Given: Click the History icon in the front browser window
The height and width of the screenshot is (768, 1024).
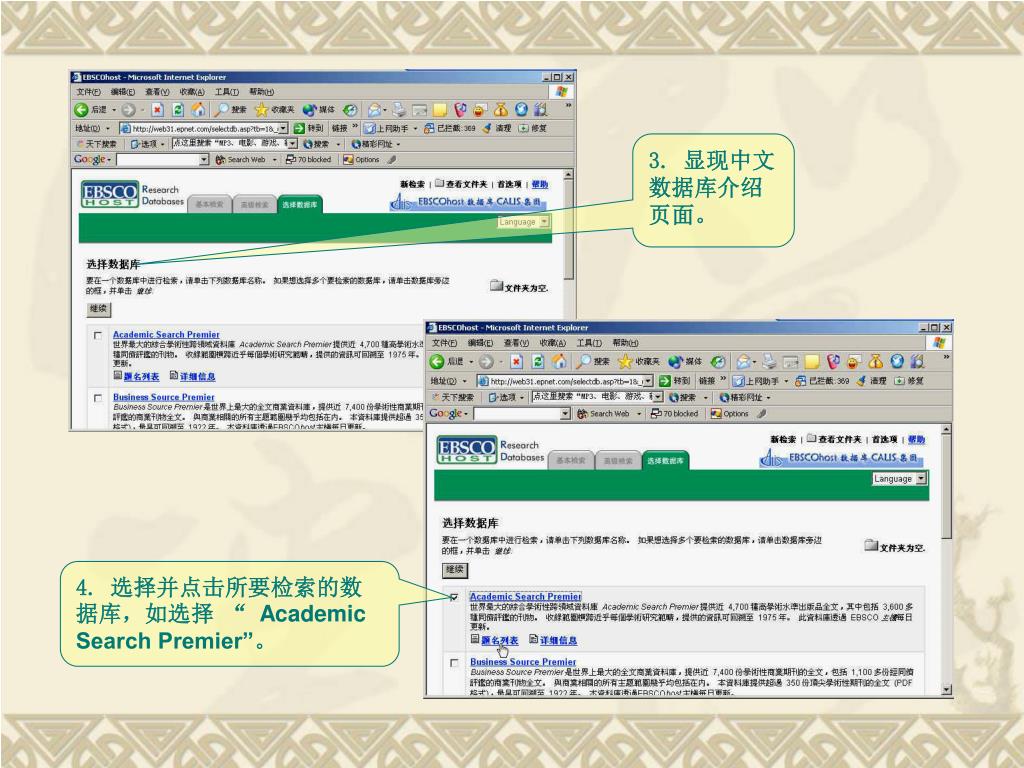Looking at the screenshot, I should [x=718, y=362].
